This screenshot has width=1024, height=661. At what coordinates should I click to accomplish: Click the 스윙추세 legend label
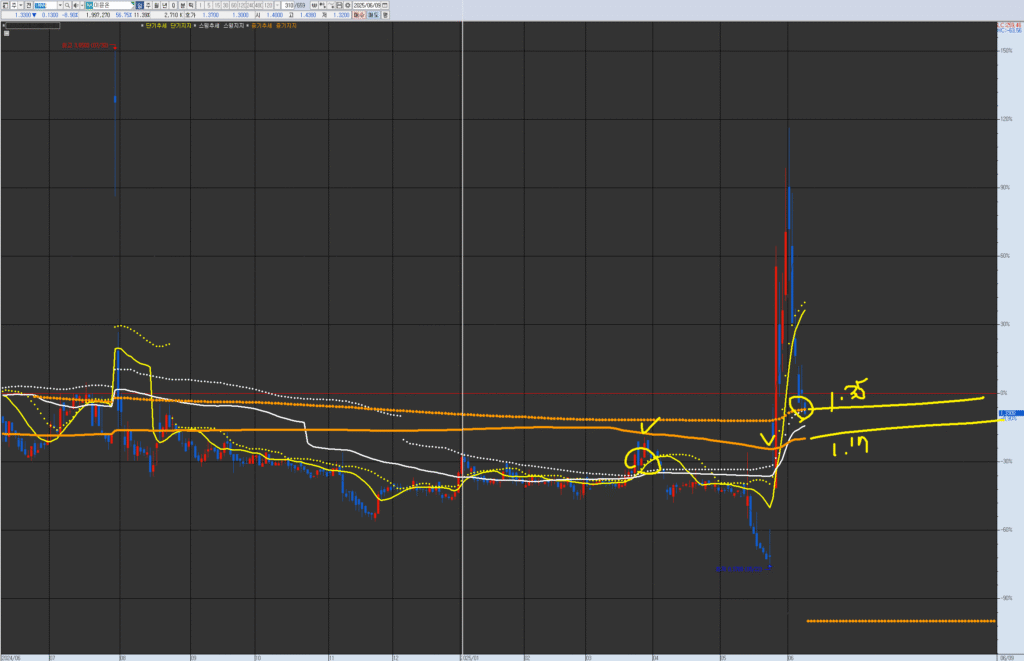click(x=209, y=26)
